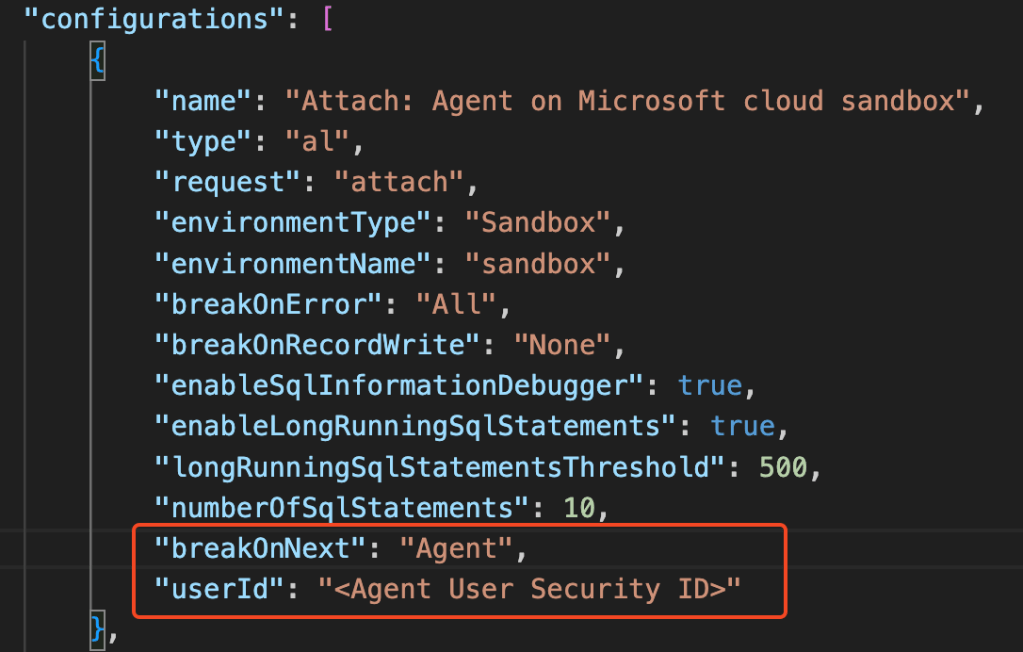Click the "Sandbox" environmentType value

tap(537, 223)
